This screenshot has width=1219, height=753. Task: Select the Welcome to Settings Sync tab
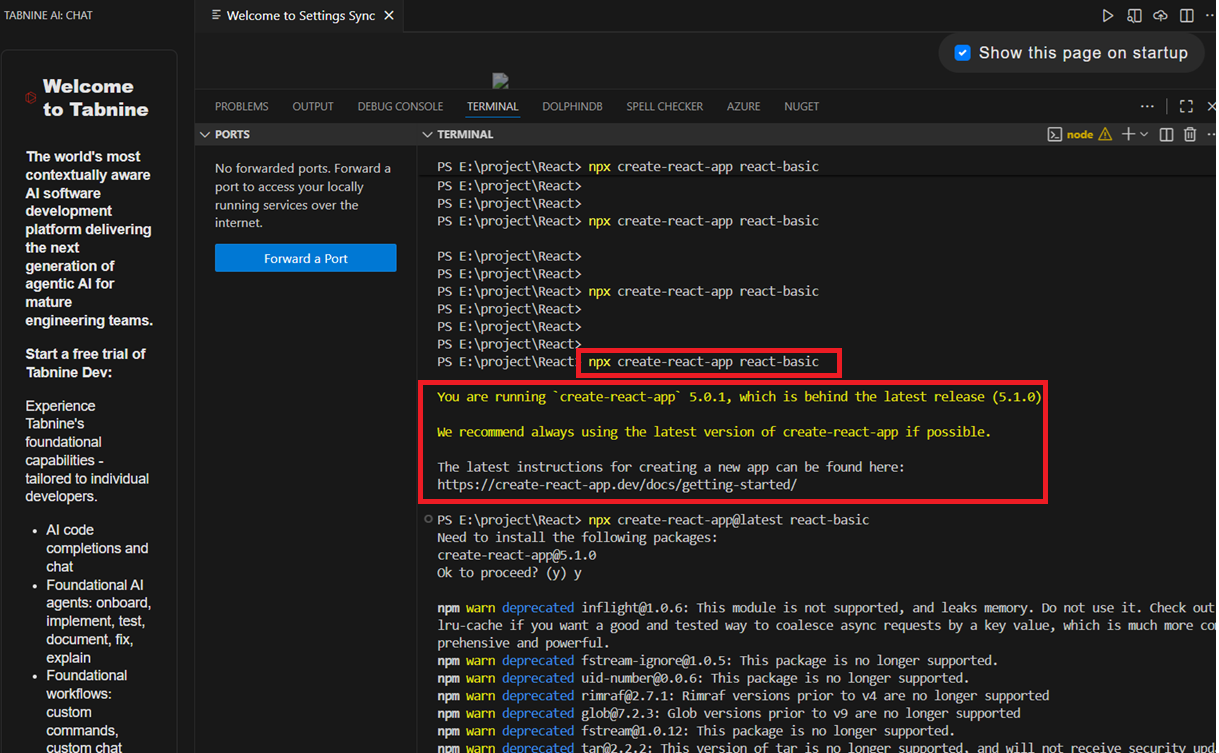pyautogui.click(x=302, y=16)
